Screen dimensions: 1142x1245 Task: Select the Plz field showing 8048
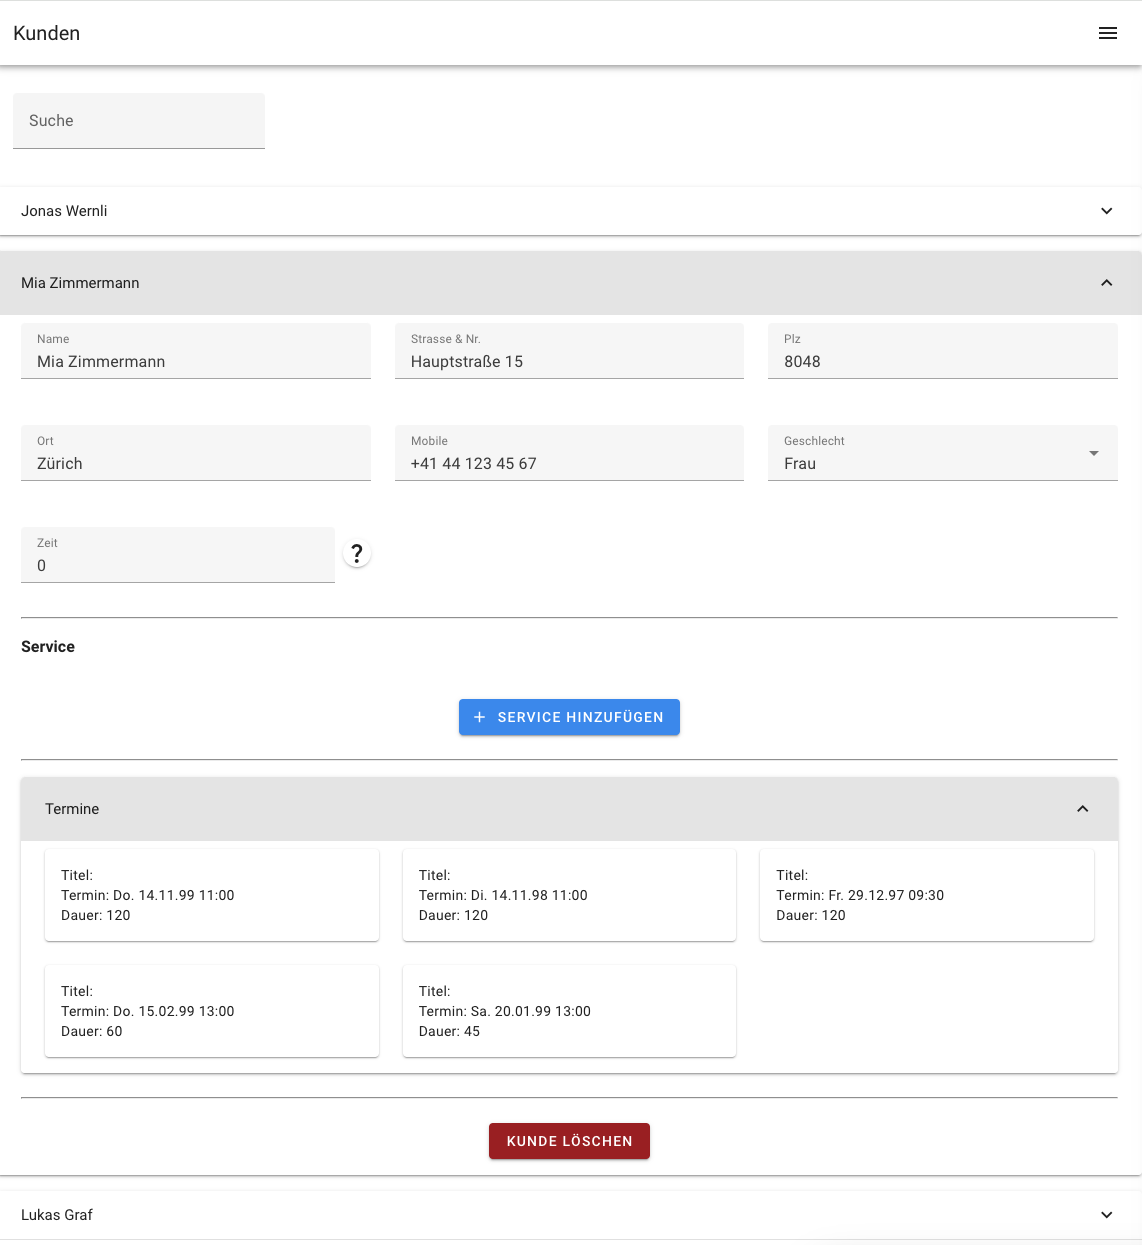coord(942,361)
